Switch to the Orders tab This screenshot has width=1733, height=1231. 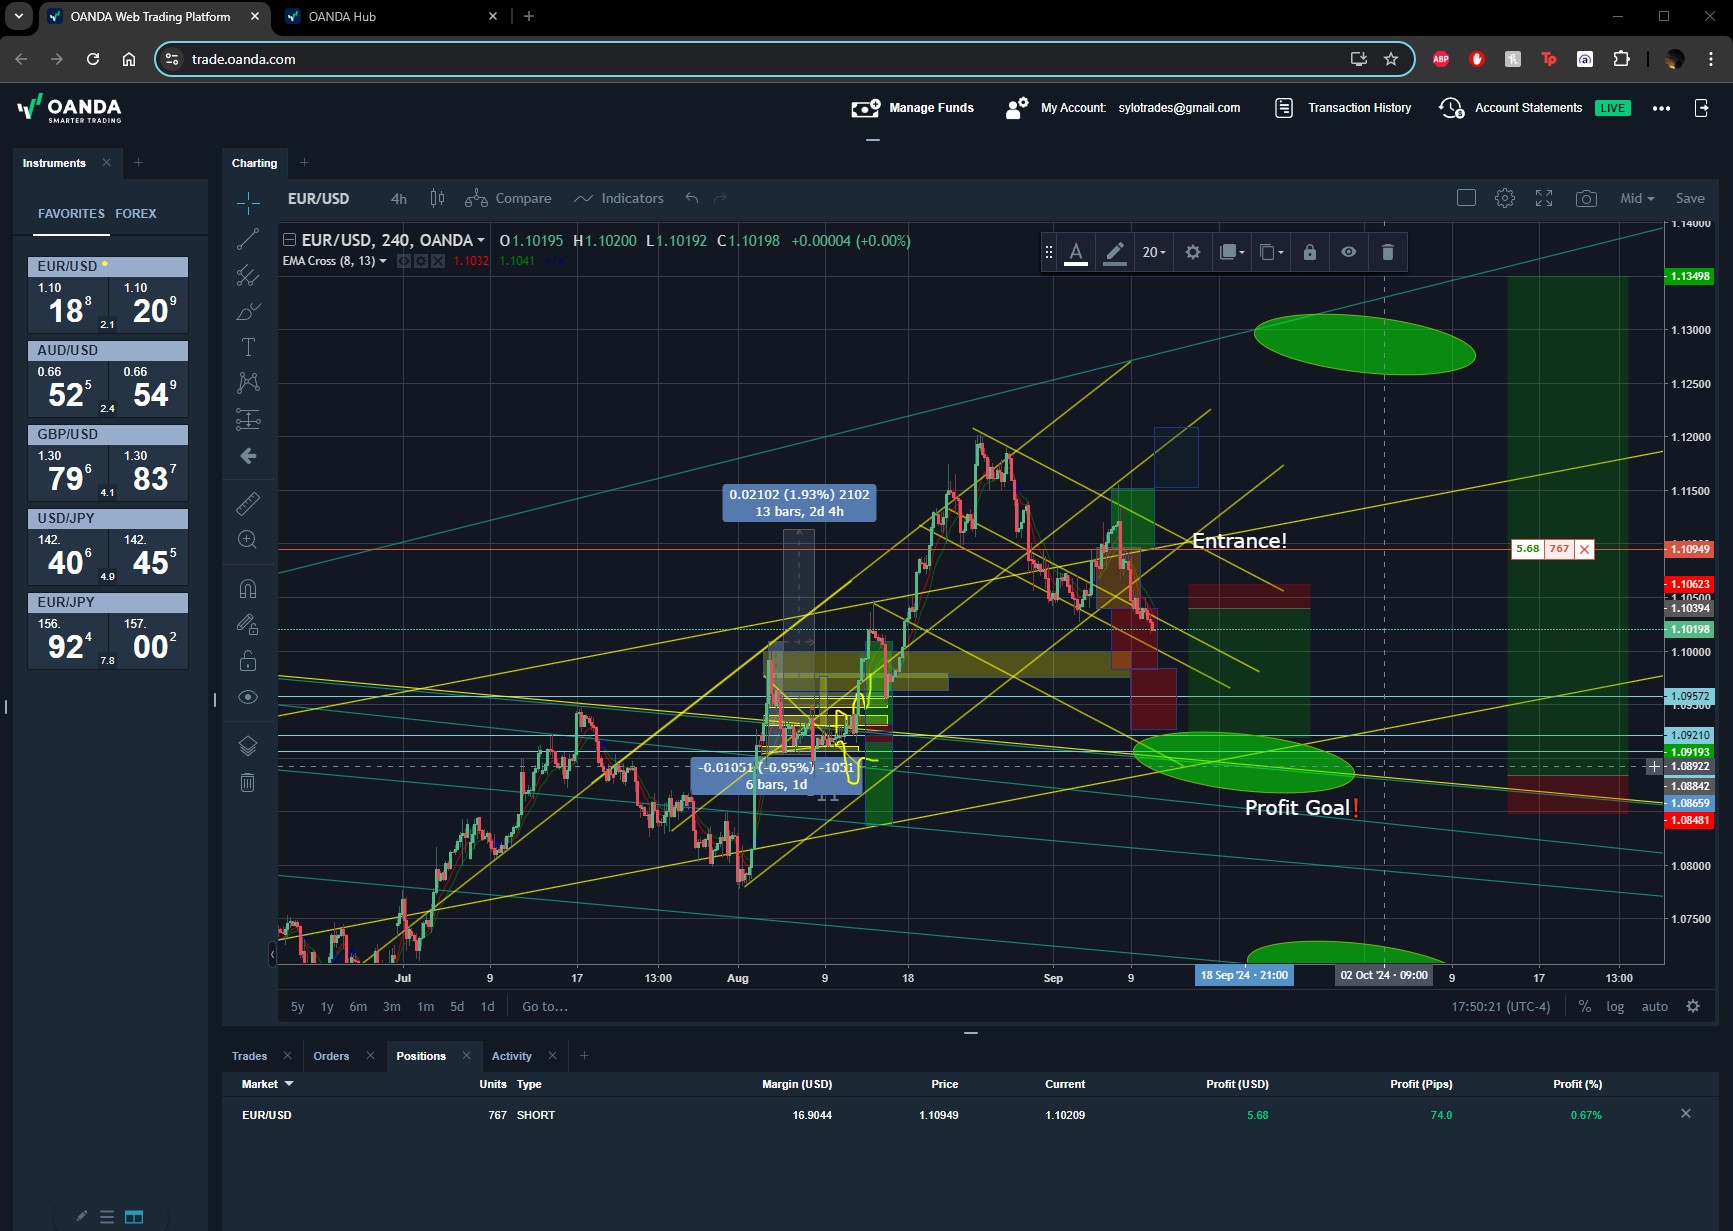tap(331, 1056)
